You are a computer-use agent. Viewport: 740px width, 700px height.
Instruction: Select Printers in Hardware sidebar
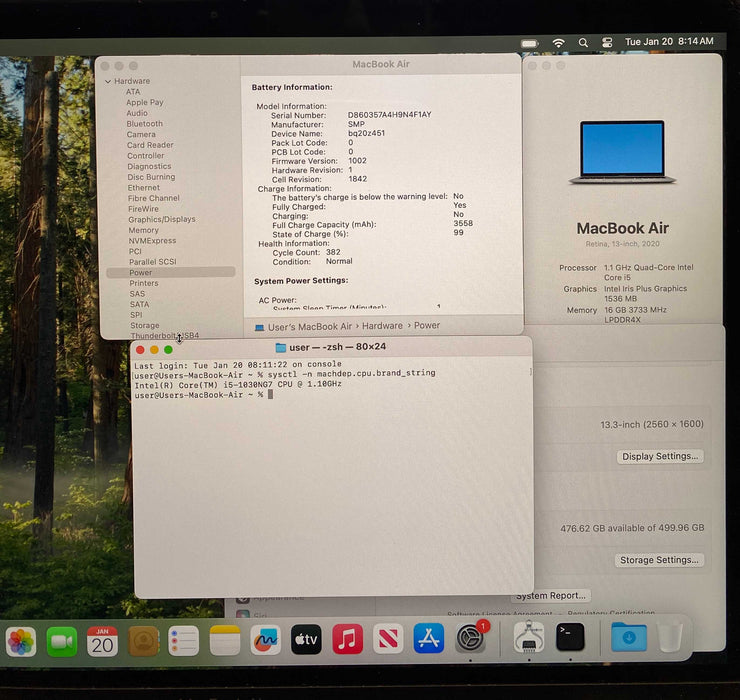[144, 283]
